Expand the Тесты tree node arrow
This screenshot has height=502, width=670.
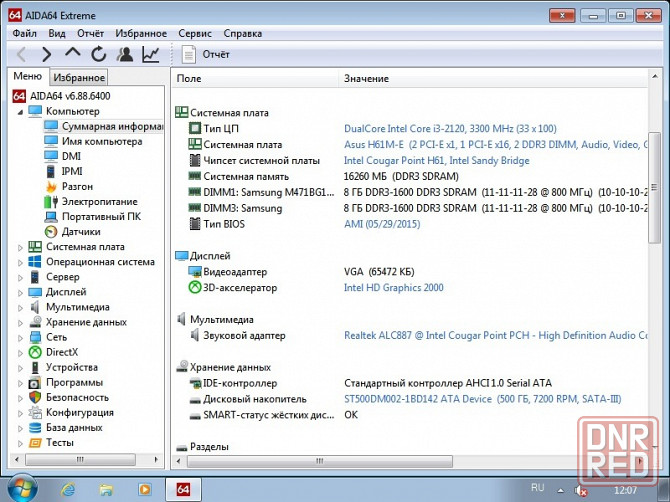20,443
